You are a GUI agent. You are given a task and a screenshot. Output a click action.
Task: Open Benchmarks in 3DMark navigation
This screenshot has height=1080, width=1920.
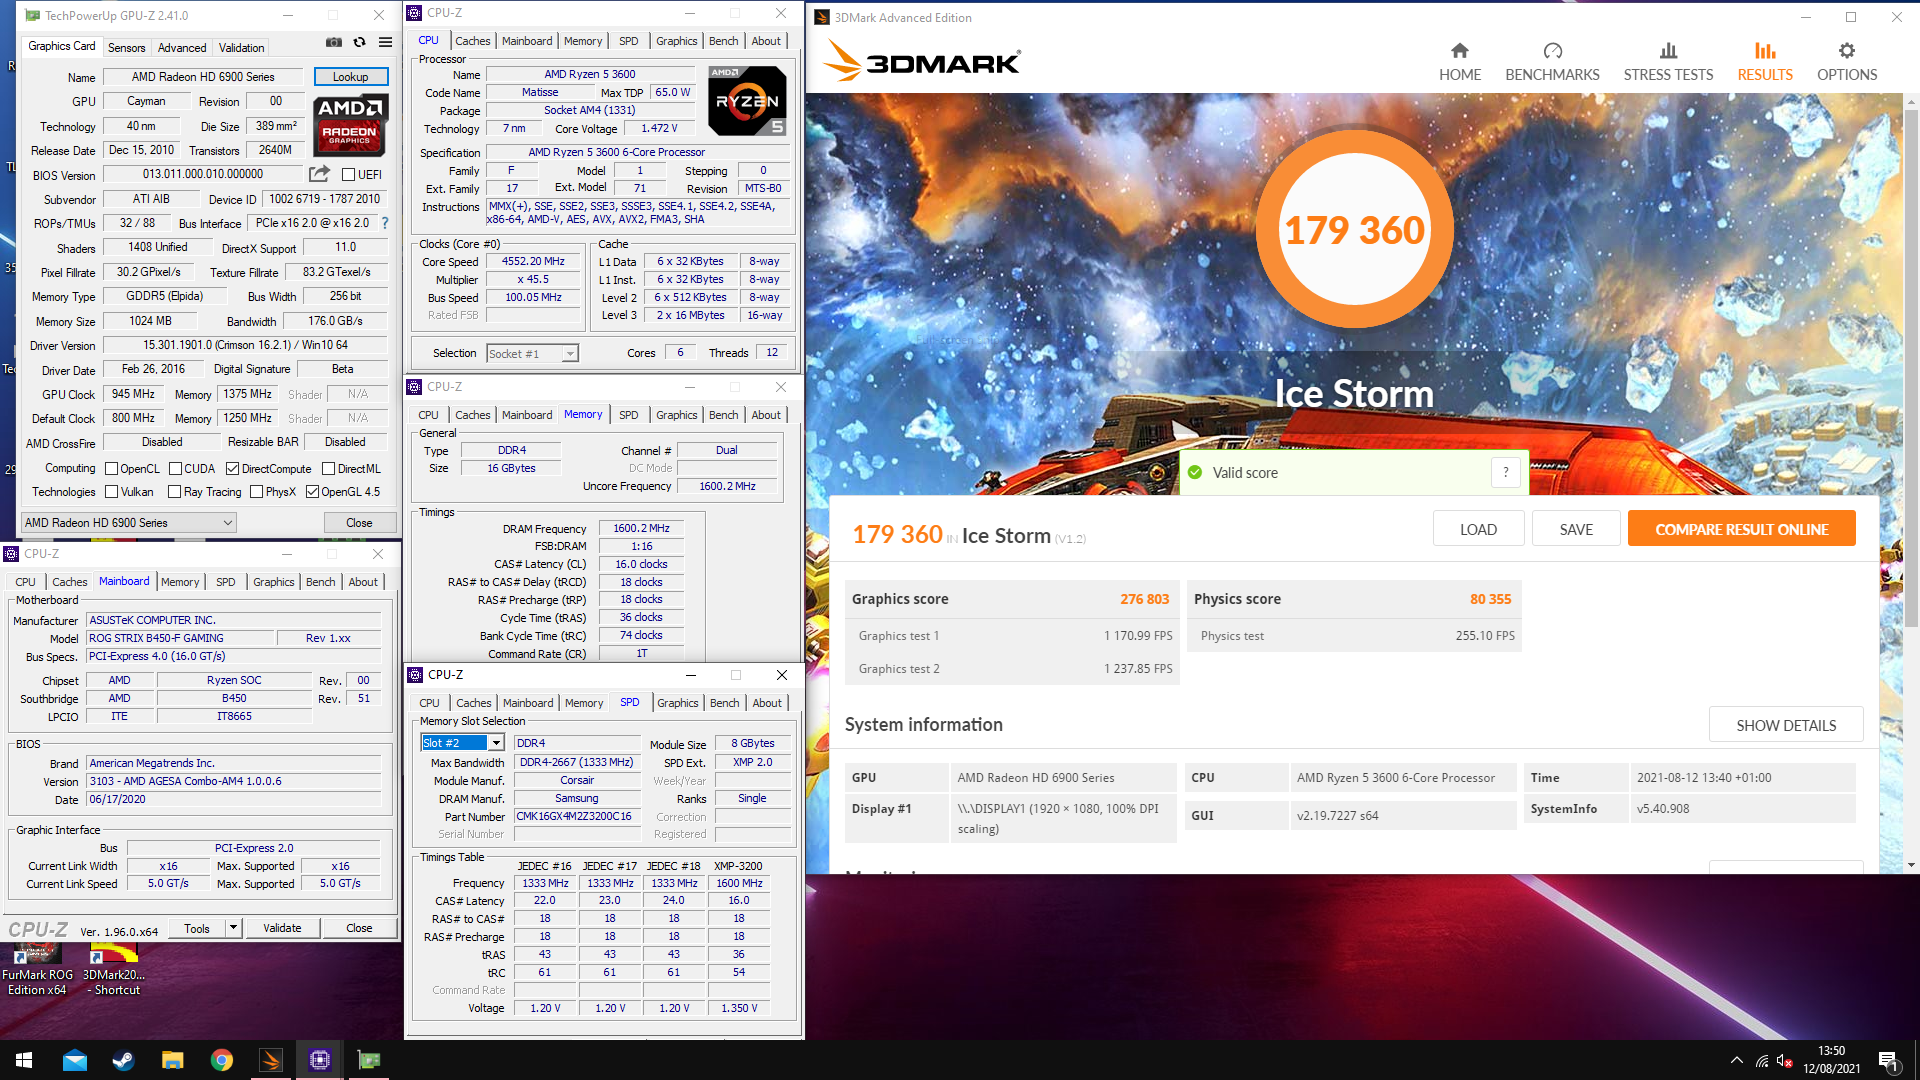point(1552,62)
